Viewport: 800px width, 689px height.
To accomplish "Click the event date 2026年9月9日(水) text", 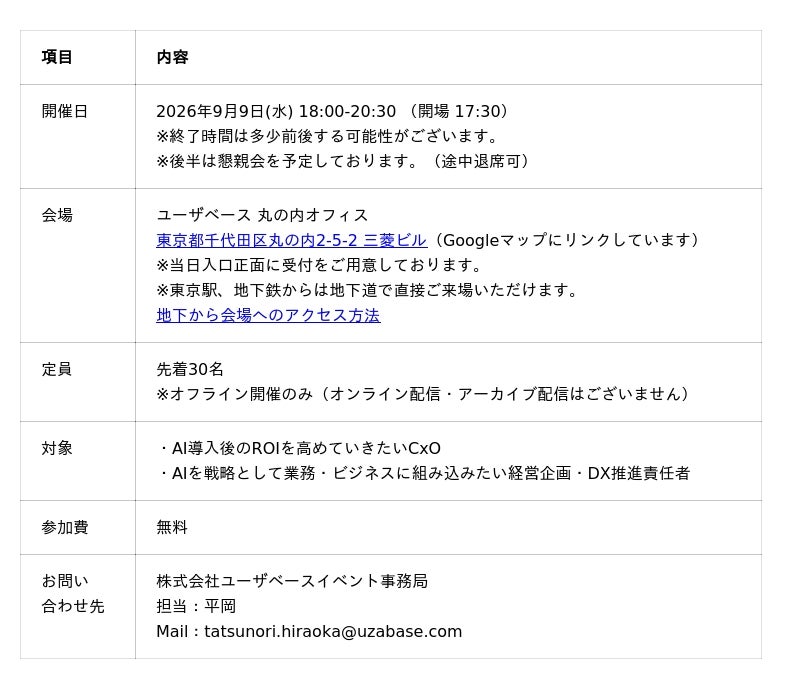I will [x=225, y=111].
